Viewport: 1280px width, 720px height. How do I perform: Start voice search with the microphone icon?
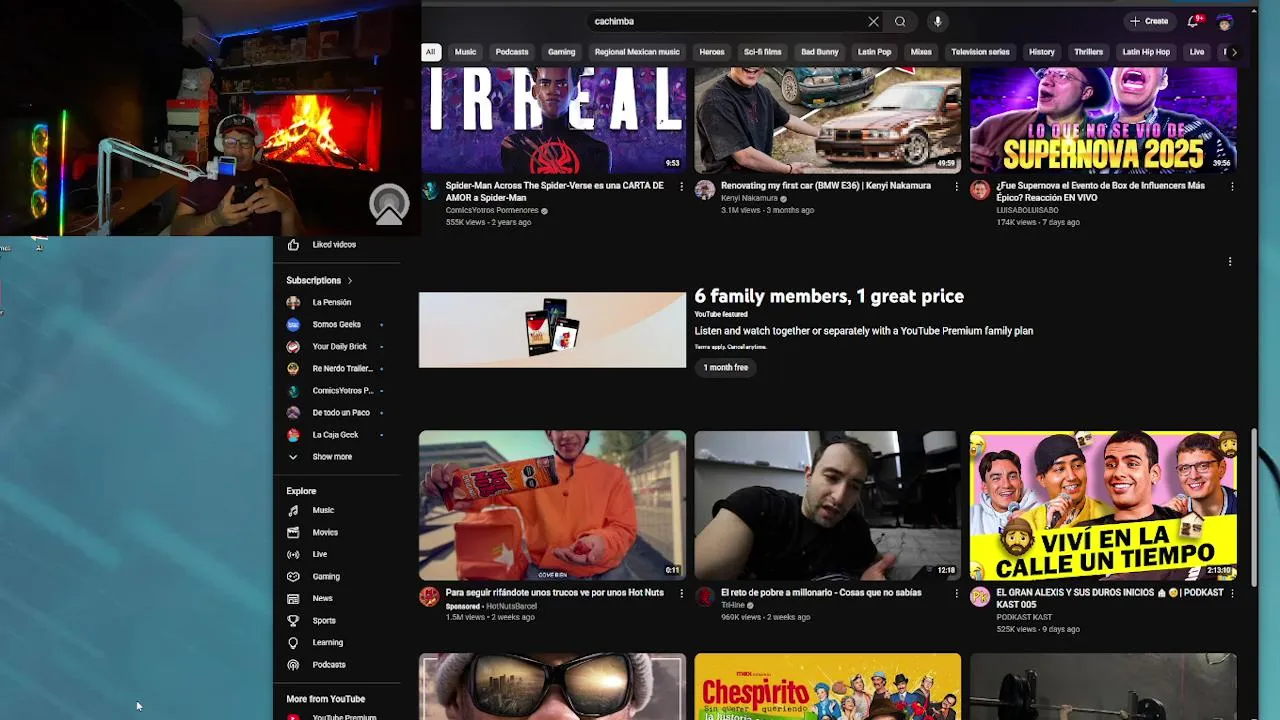[937, 21]
